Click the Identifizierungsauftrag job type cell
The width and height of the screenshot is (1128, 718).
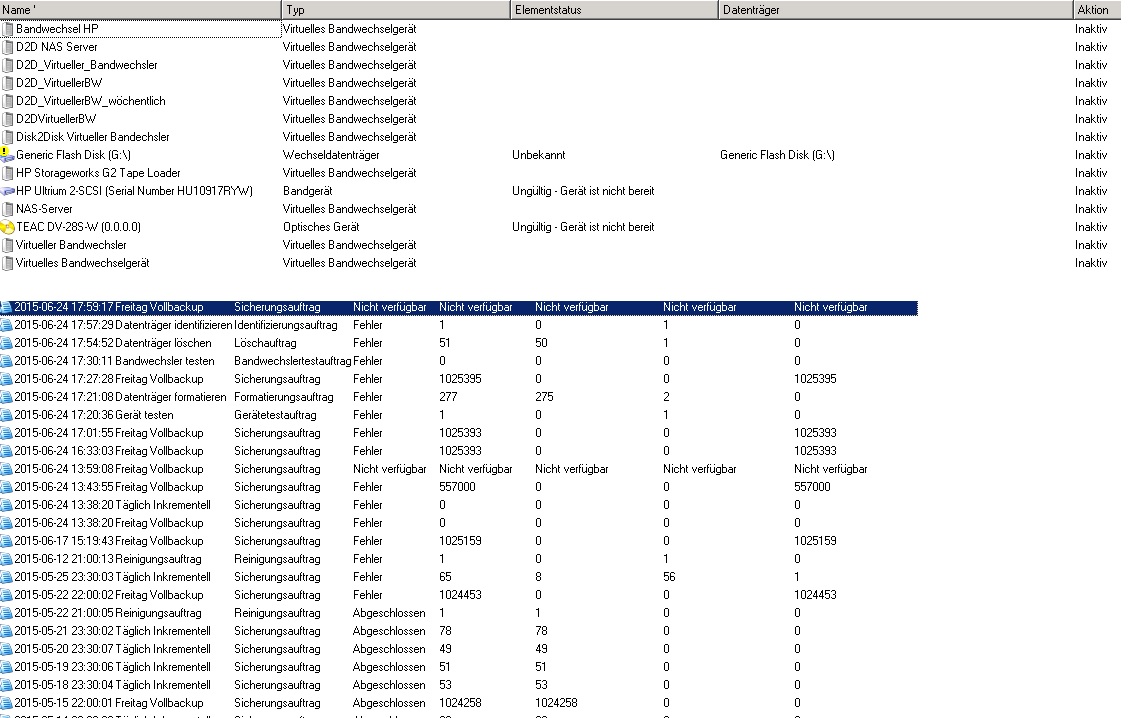pyautogui.click(x=286, y=325)
